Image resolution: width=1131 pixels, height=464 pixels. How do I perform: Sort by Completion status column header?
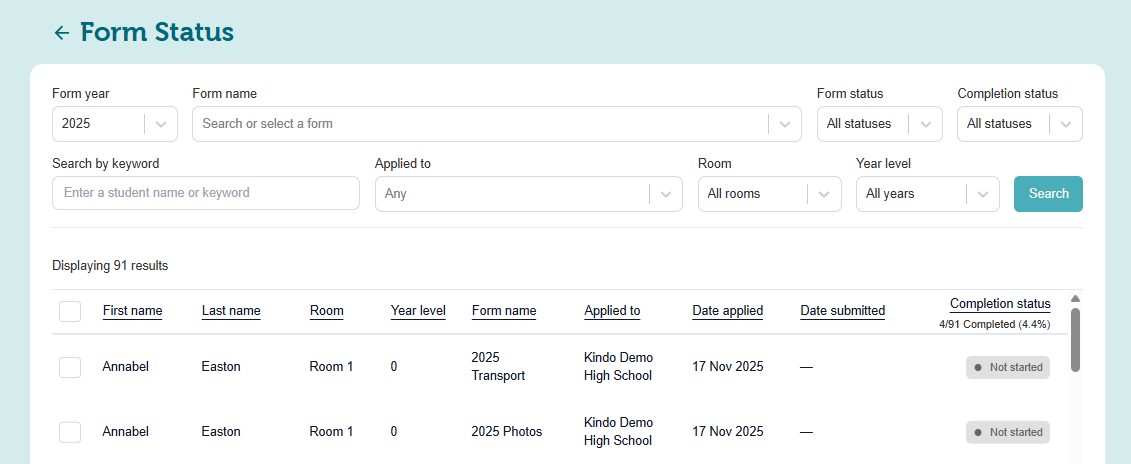[x=999, y=304]
